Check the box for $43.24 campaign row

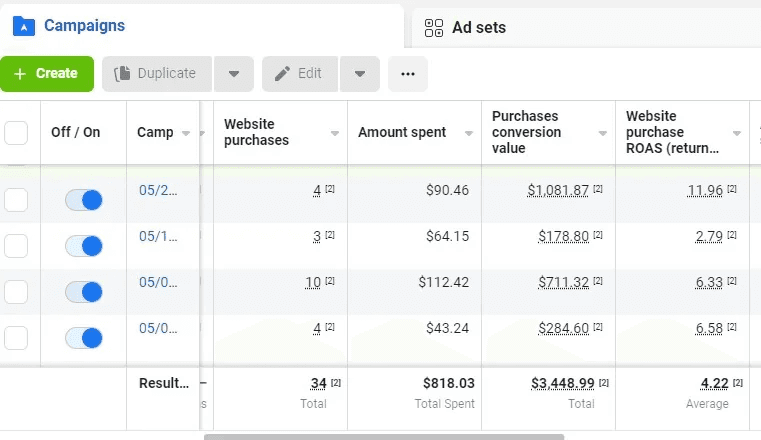[16, 338]
